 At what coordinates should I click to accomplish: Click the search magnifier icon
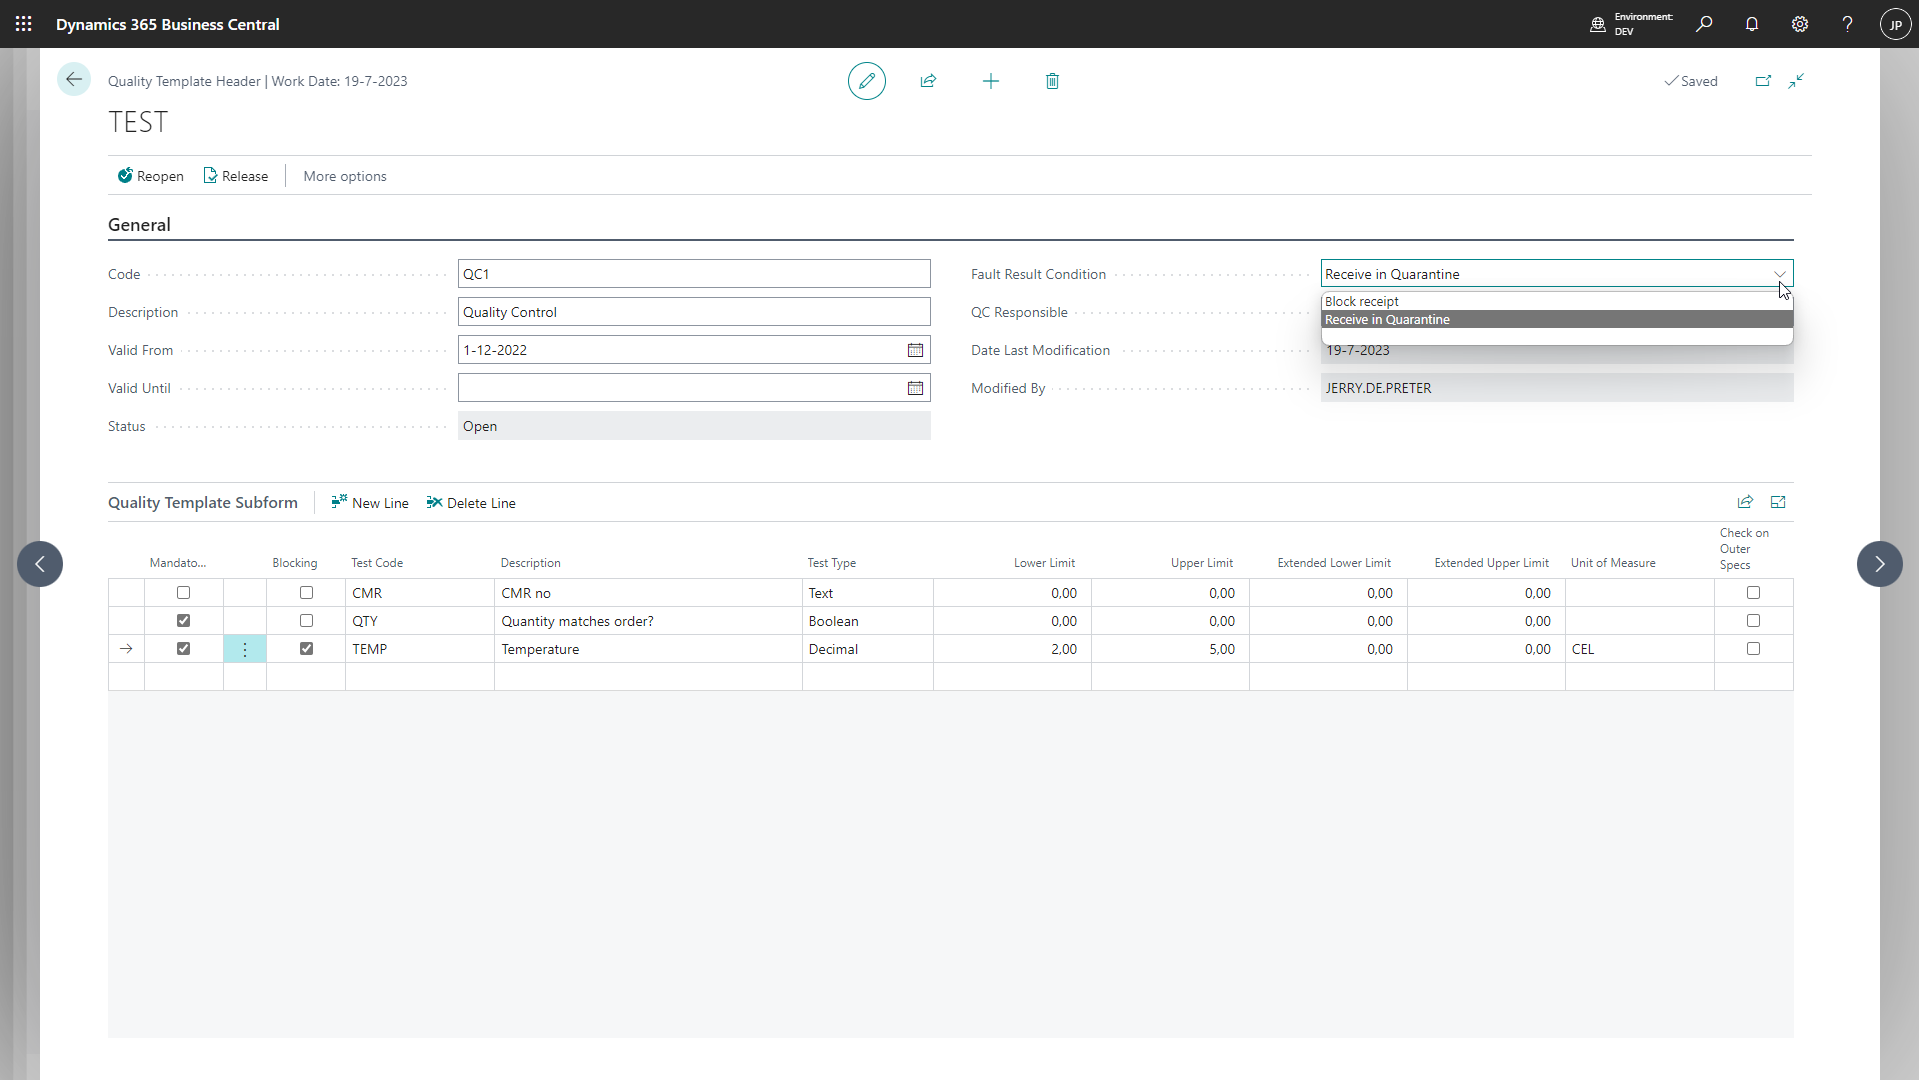click(1704, 24)
